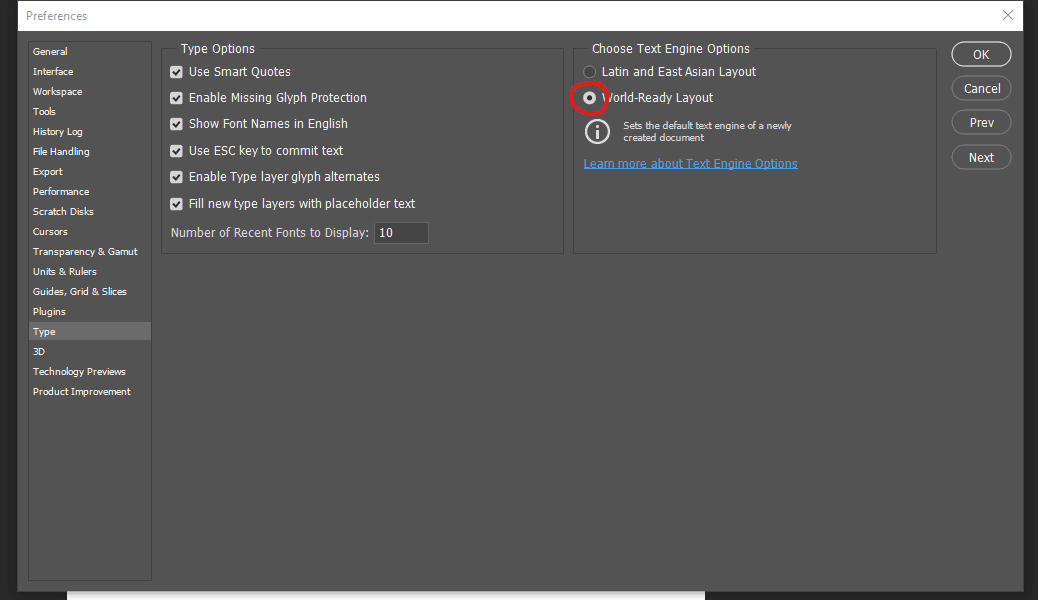Toggle Use ESC key to commit text
Viewport: 1038px width, 600px height.
point(176,151)
